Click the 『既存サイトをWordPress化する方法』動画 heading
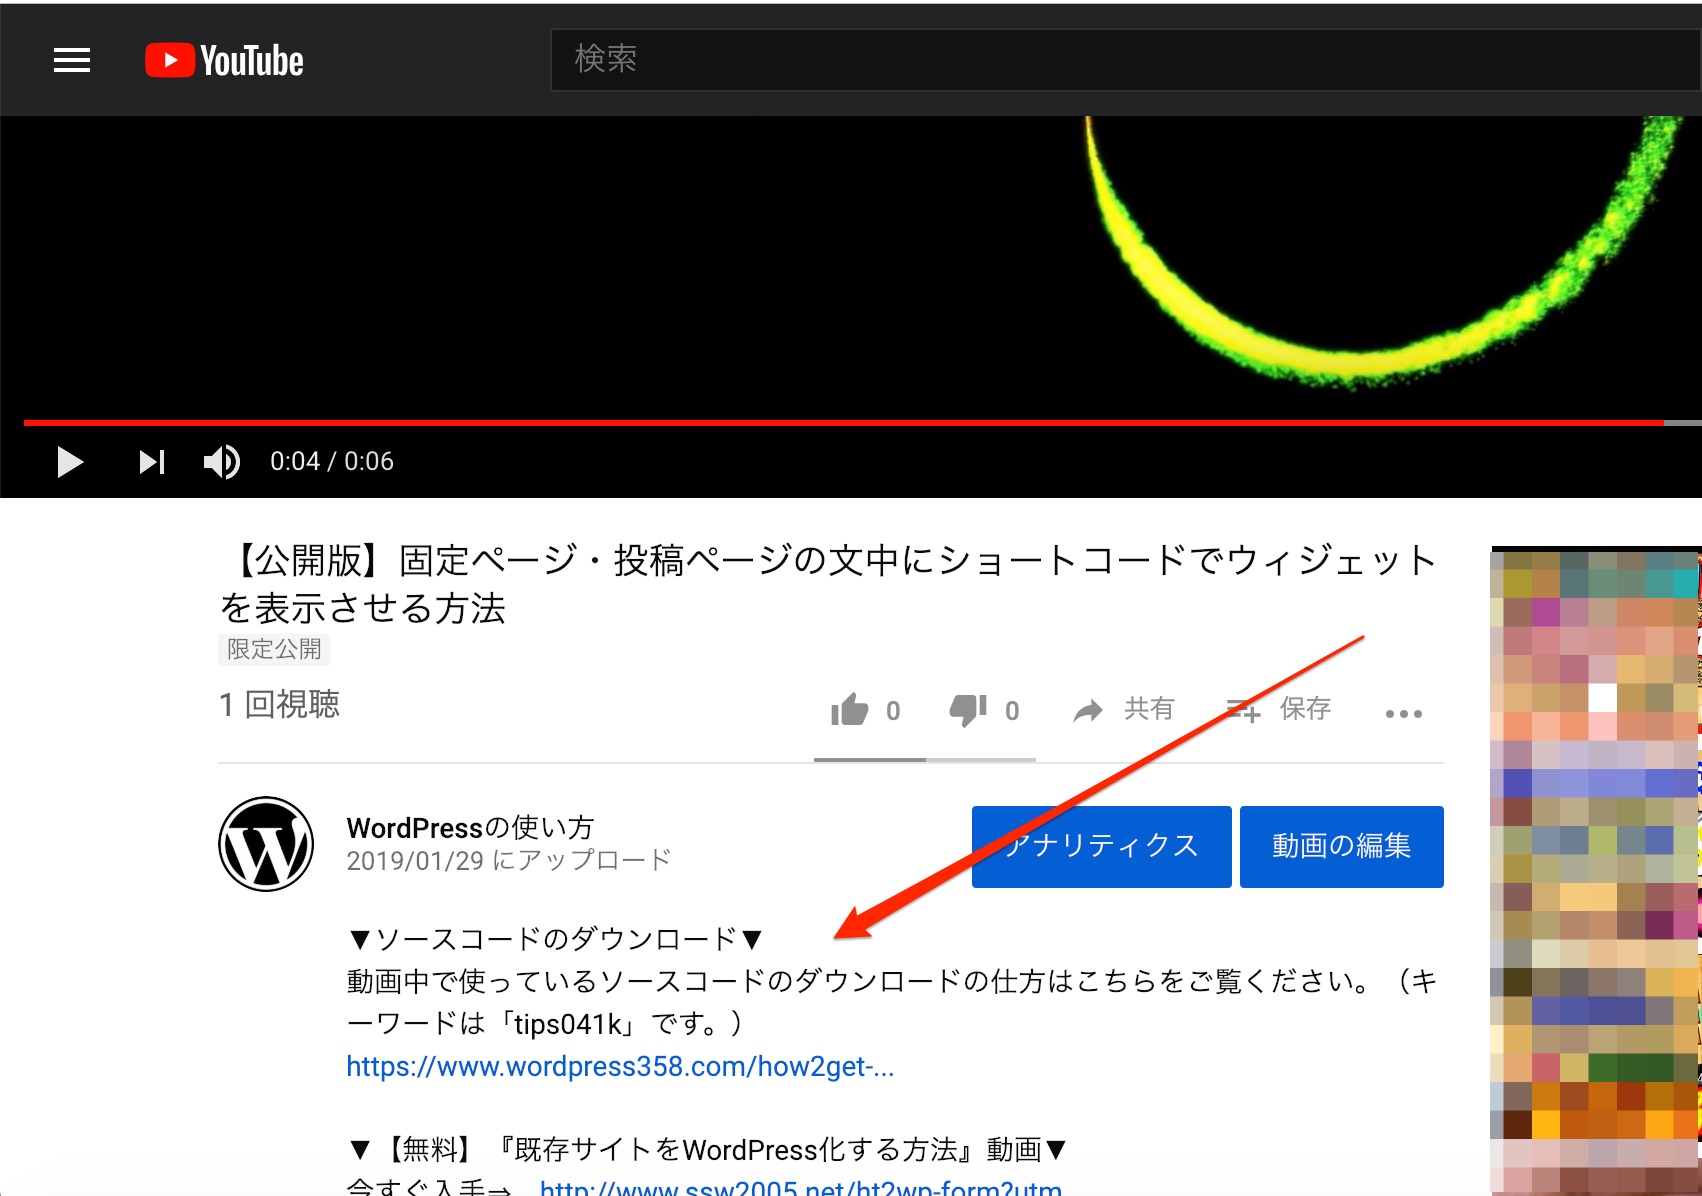The height and width of the screenshot is (1196, 1702). (708, 1149)
